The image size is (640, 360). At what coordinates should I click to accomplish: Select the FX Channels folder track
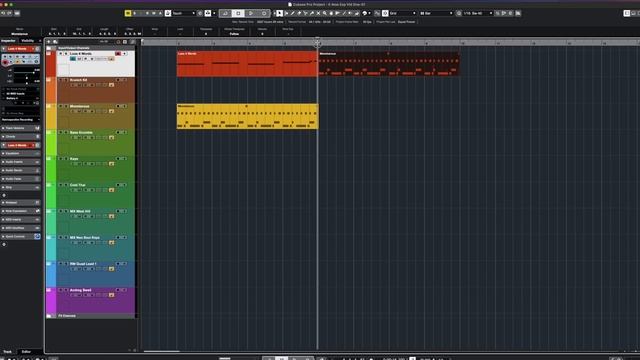(x=91, y=316)
